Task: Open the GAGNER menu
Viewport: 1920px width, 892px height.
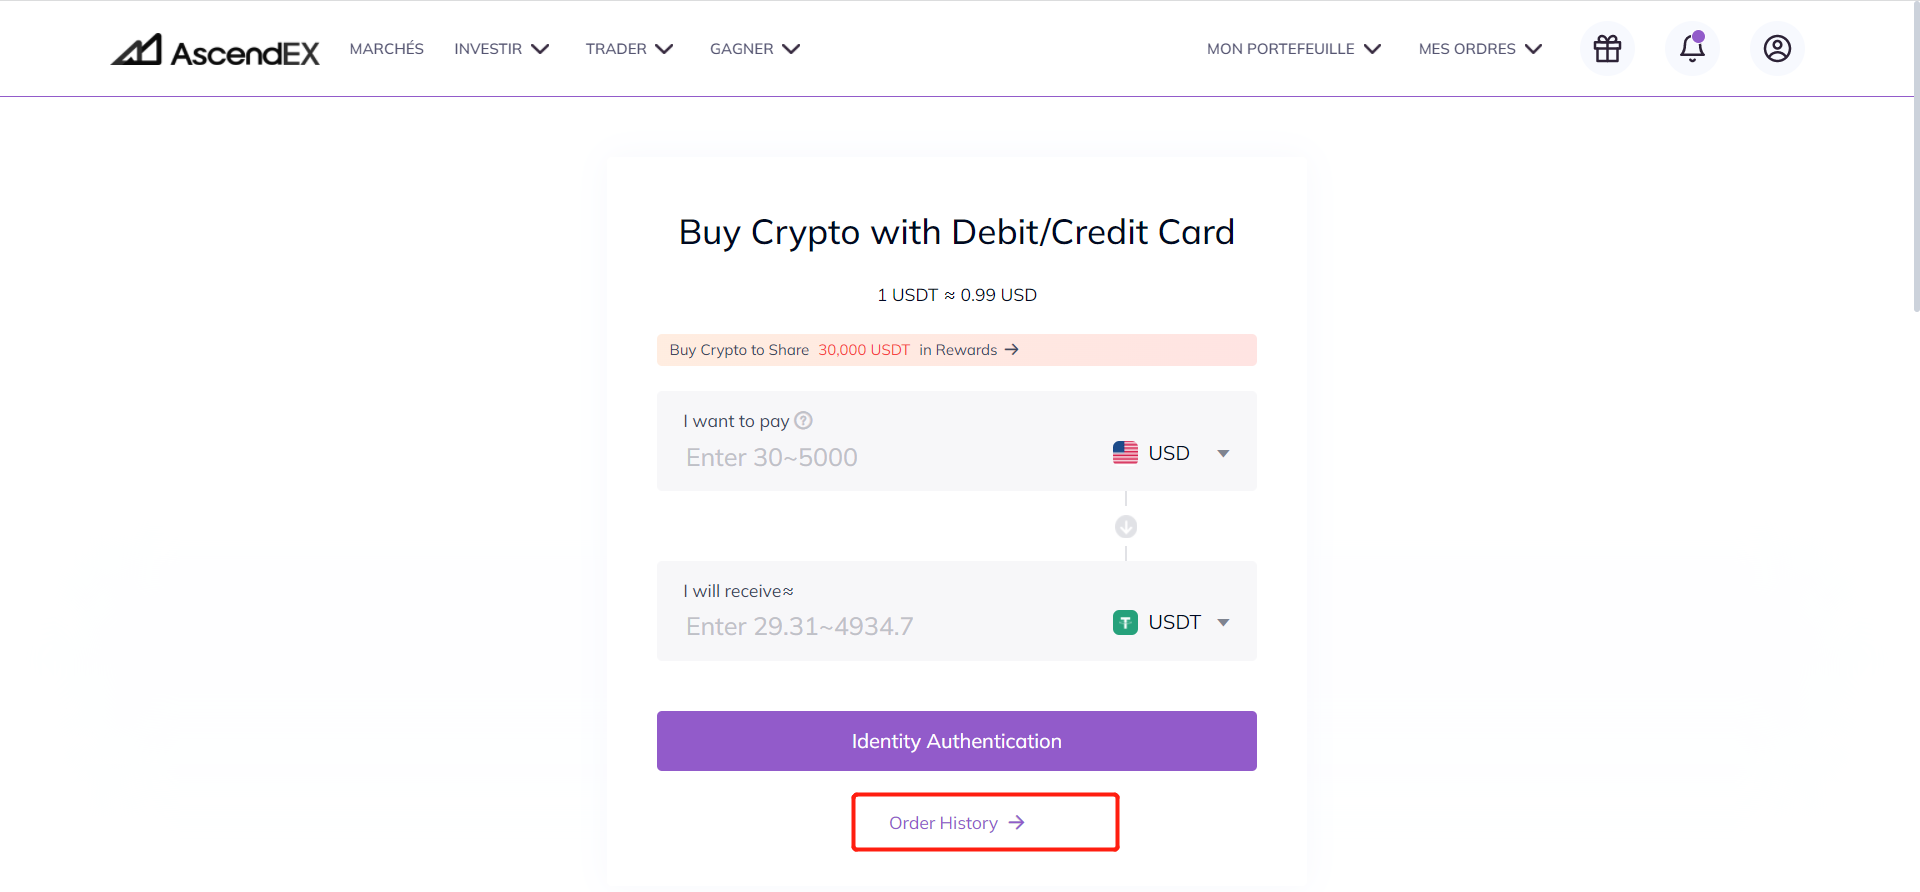Action: click(755, 49)
